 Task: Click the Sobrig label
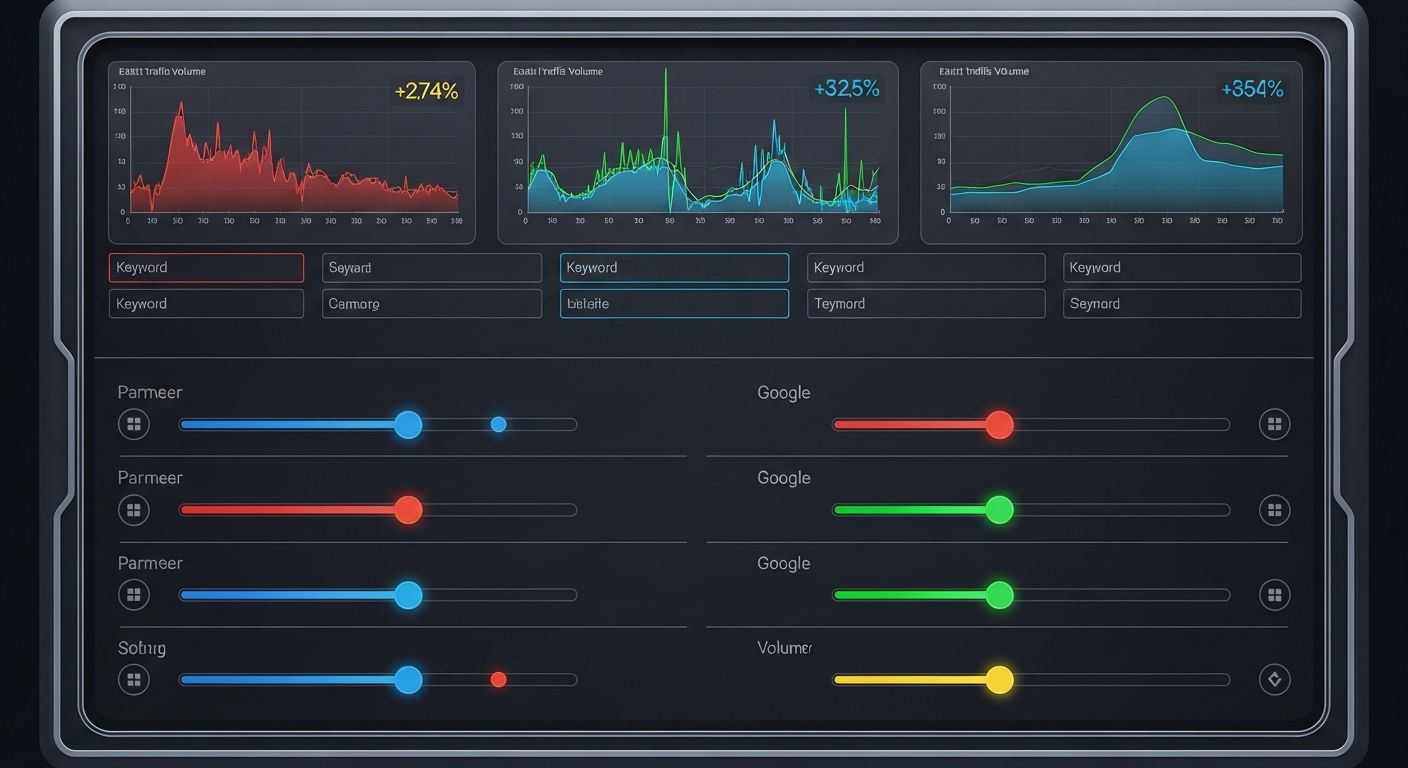[x=142, y=649]
